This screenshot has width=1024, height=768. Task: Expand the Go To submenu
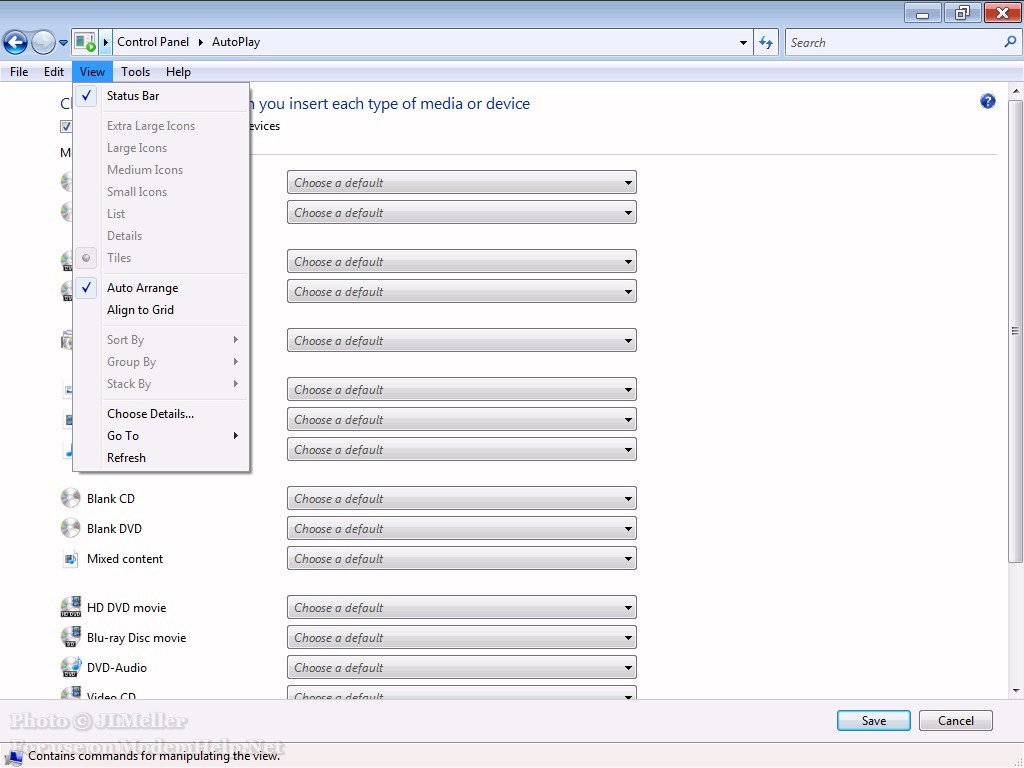point(161,436)
